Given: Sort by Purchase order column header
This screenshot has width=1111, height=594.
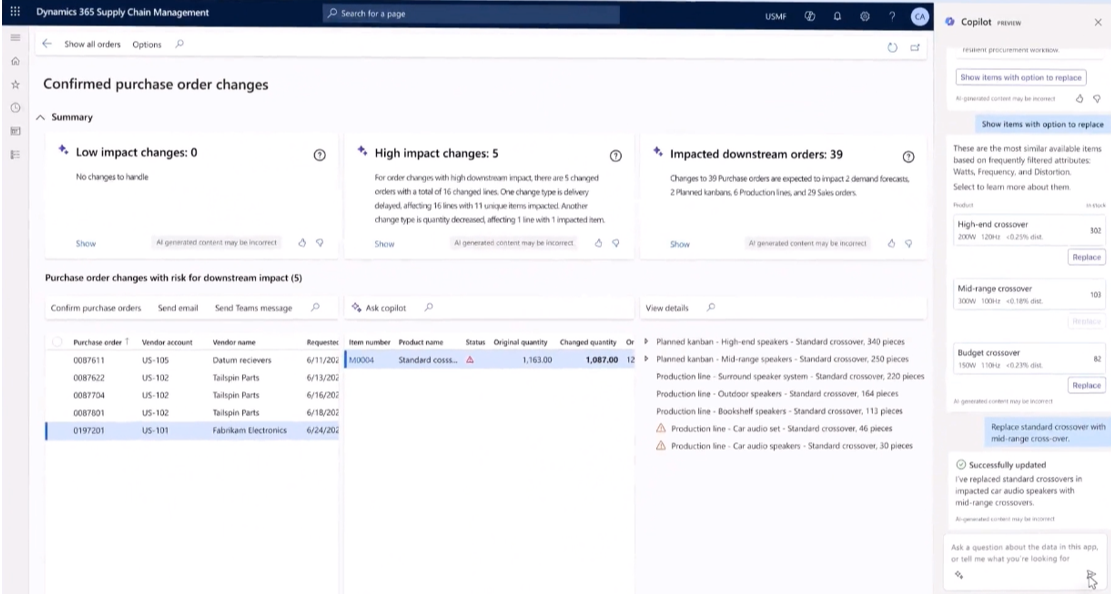Looking at the screenshot, I should 98,342.
